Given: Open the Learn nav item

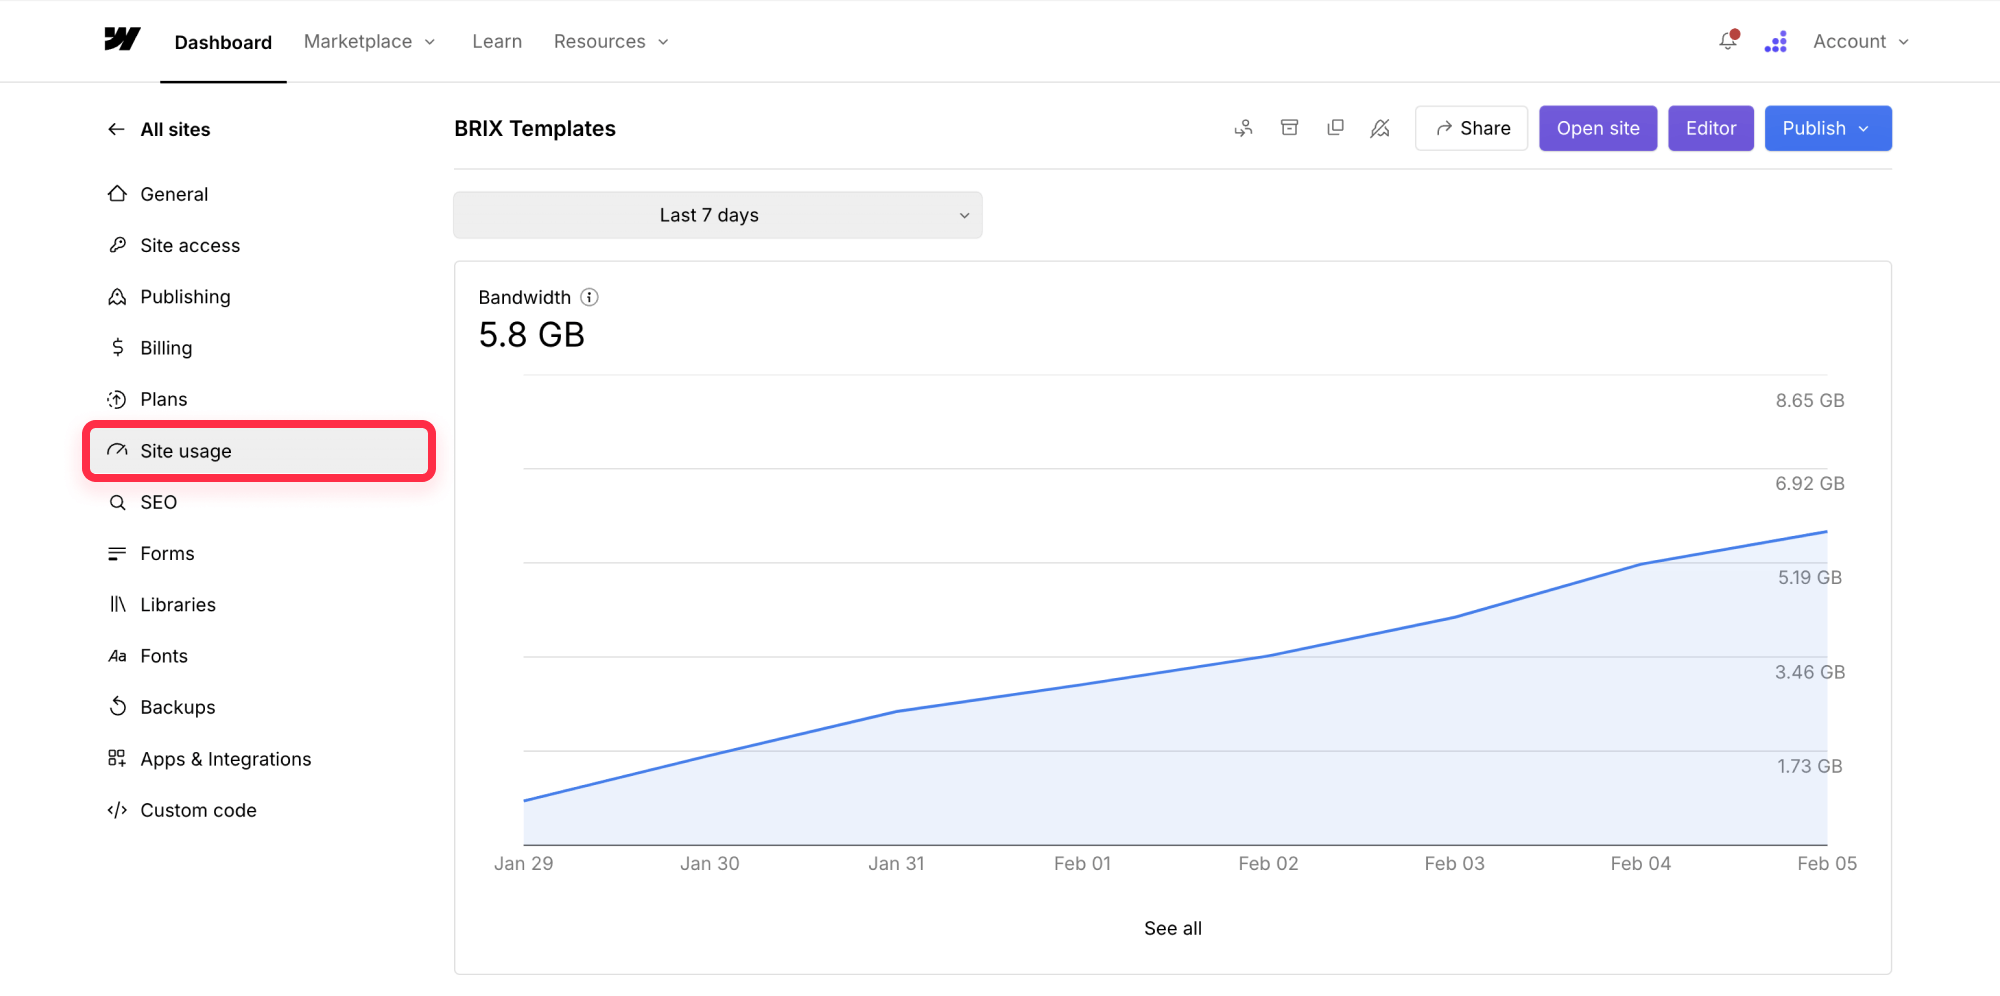Looking at the screenshot, I should (x=497, y=41).
